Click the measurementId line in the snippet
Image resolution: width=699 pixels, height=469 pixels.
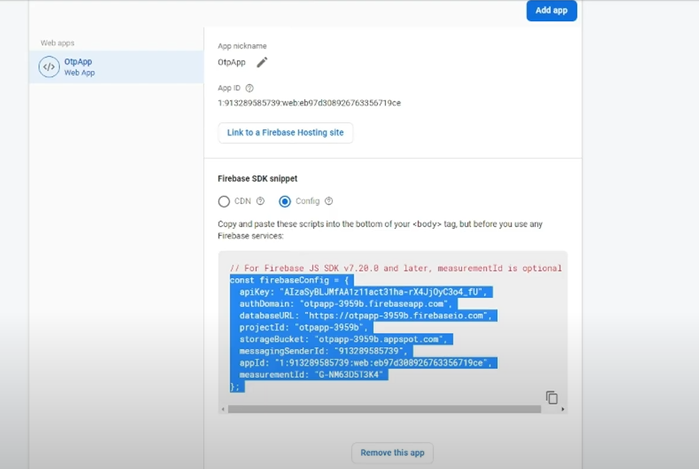tap(312, 374)
